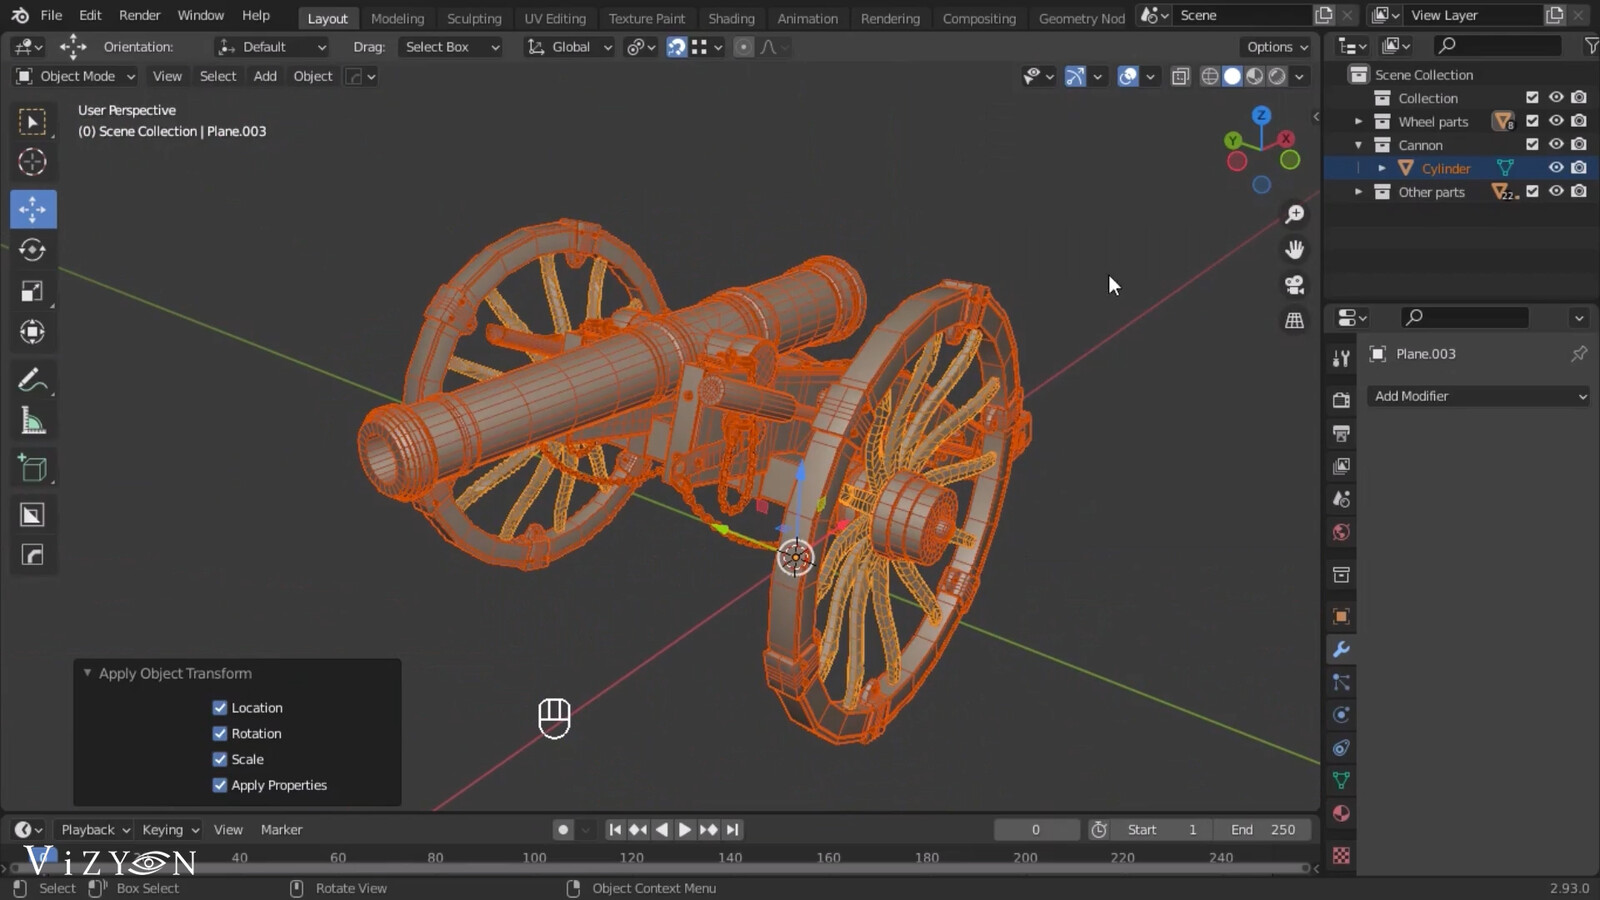Open the Options dropdown

pyautogui.click(x=1277, y=47)
